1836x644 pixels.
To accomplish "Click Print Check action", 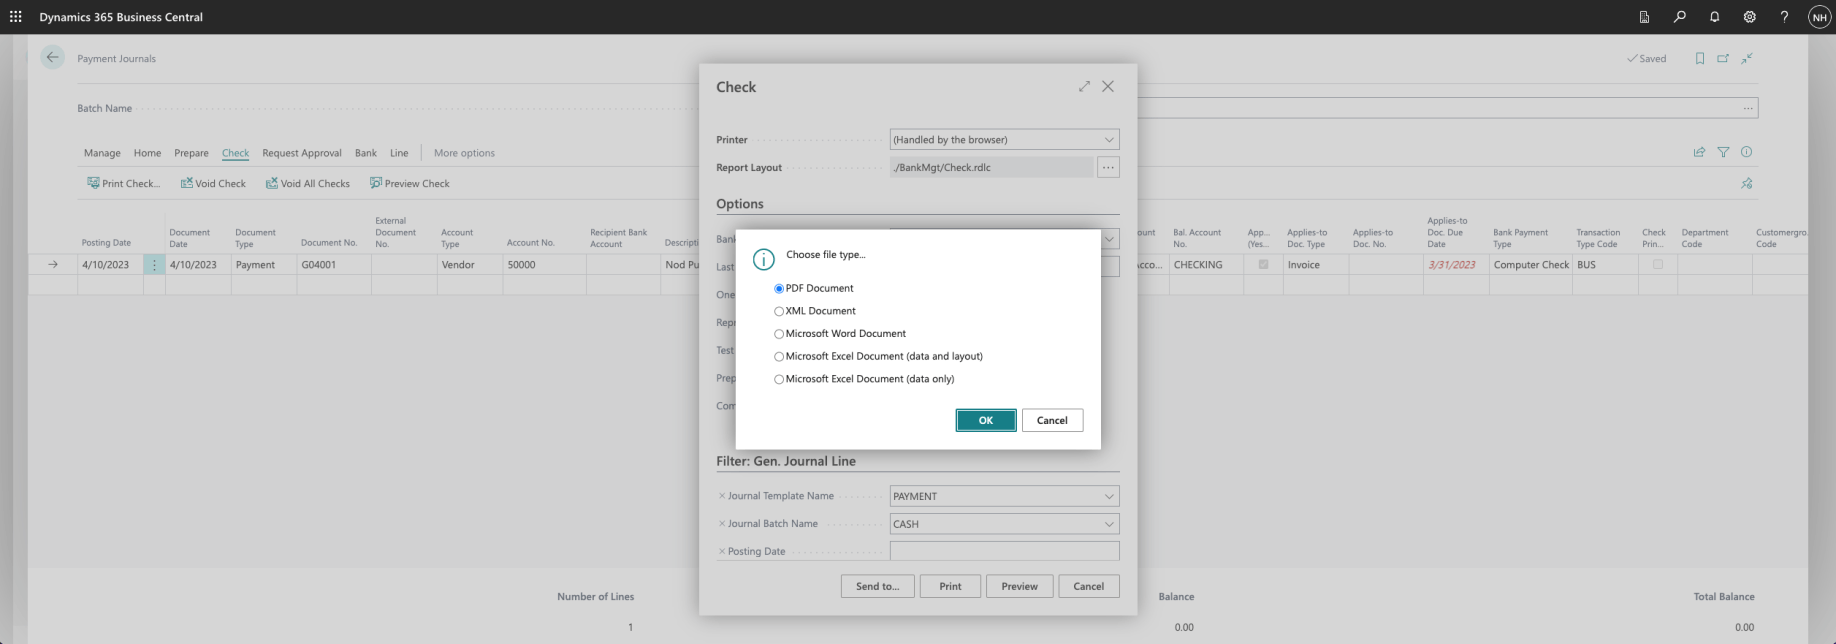I will pos(123,183).
